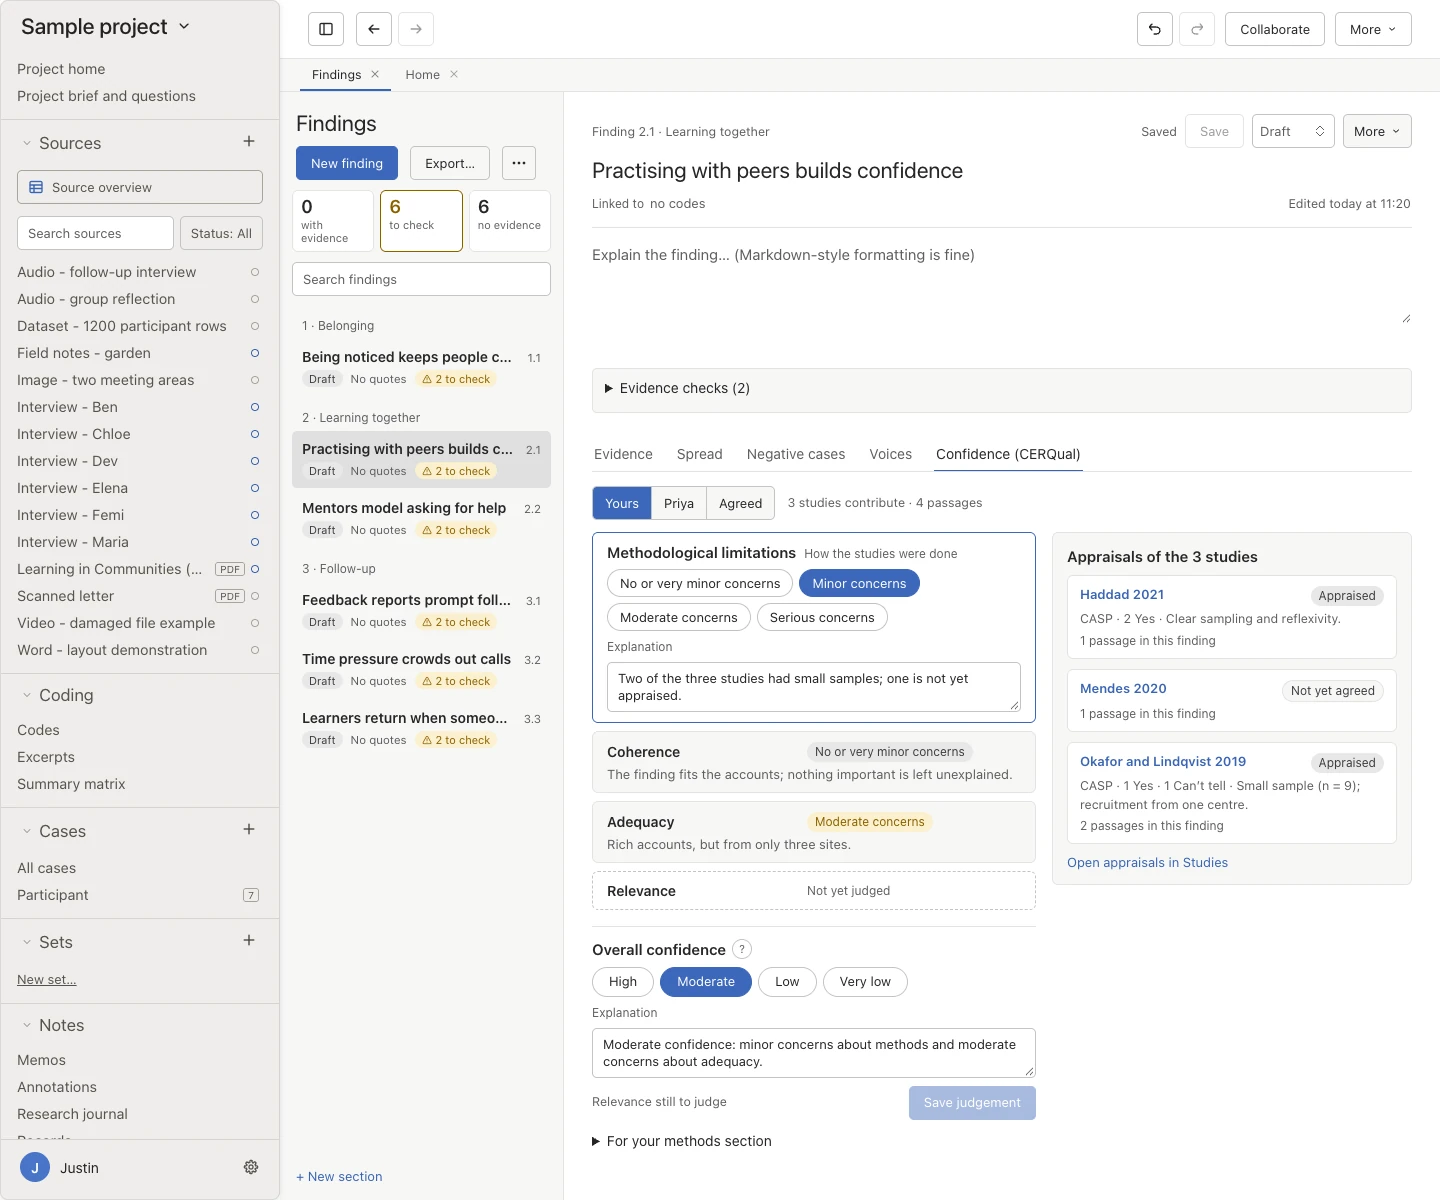Go back with the left arrow
The width and height of the screenshot is (1440, 1200).
click(x=374, y=29)
